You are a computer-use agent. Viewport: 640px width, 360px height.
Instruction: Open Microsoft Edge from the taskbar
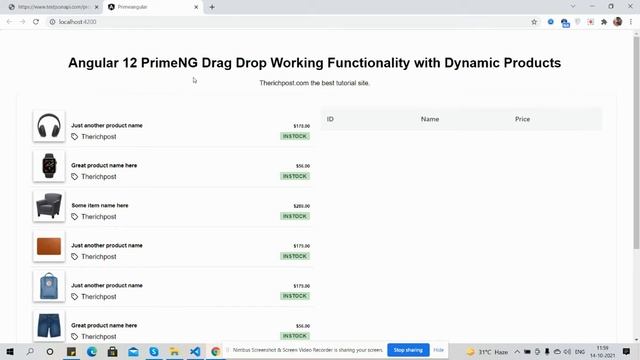pyautogui.click(x=91, y=351)
